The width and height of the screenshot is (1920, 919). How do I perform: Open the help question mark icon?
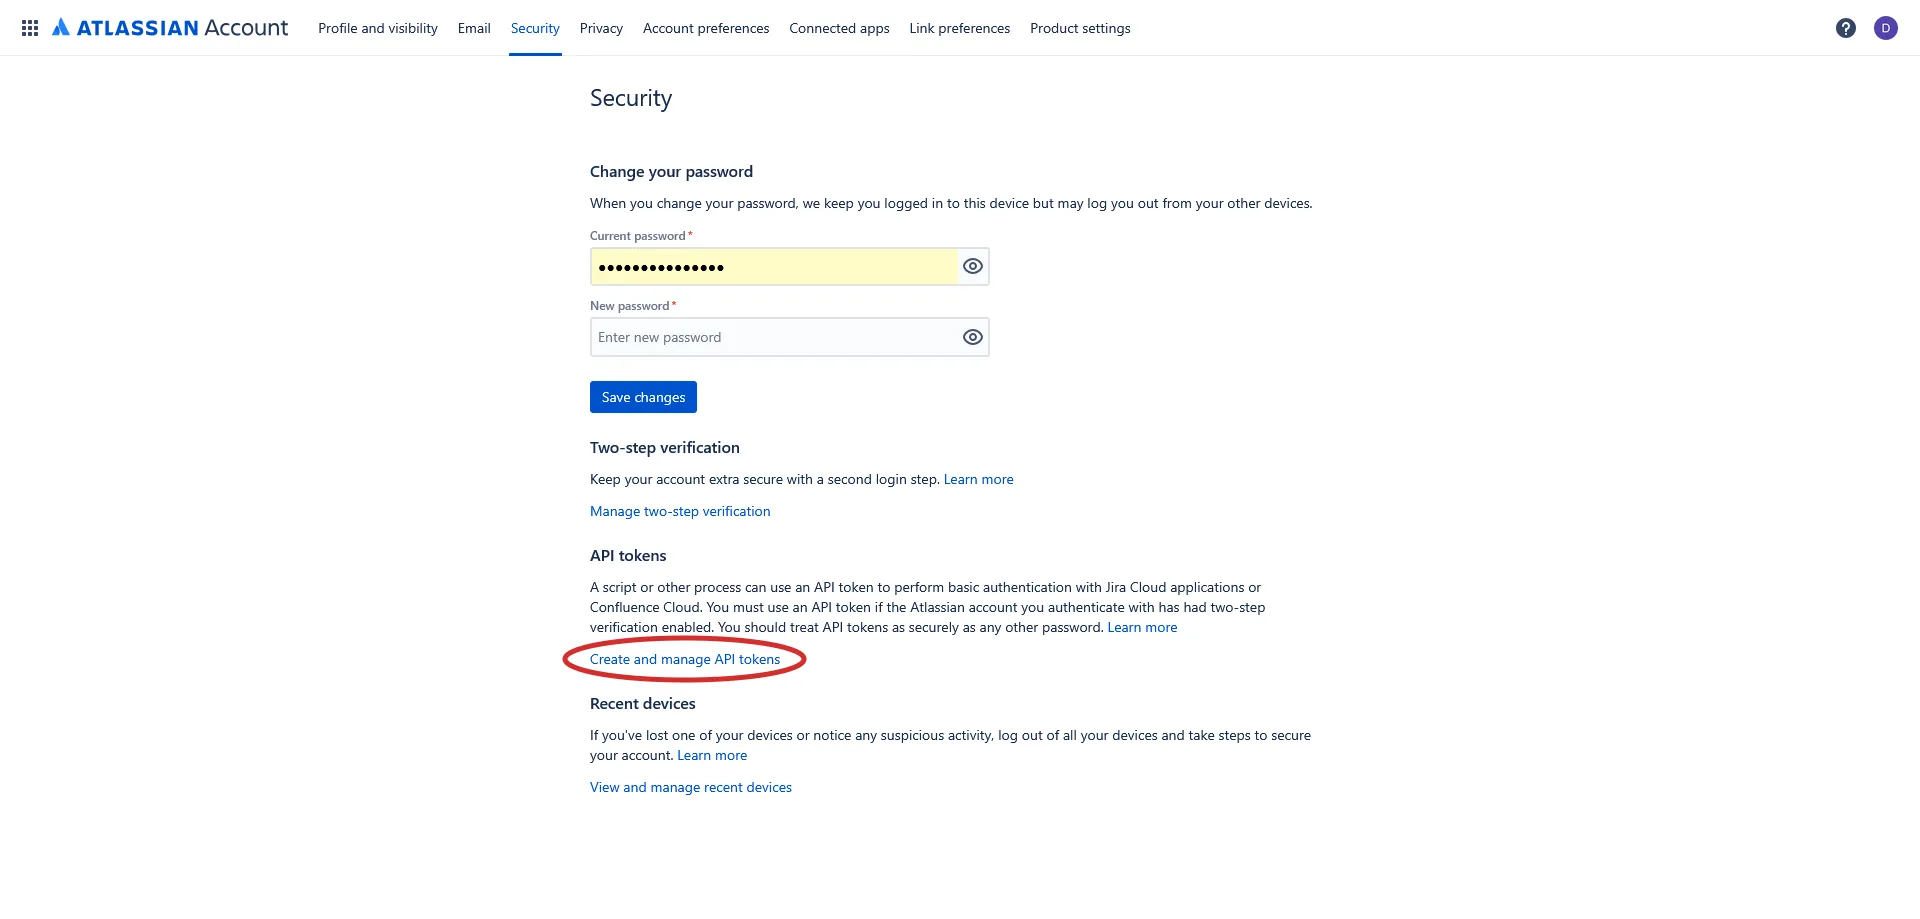pyautogui.click(x=1846, y=28)
